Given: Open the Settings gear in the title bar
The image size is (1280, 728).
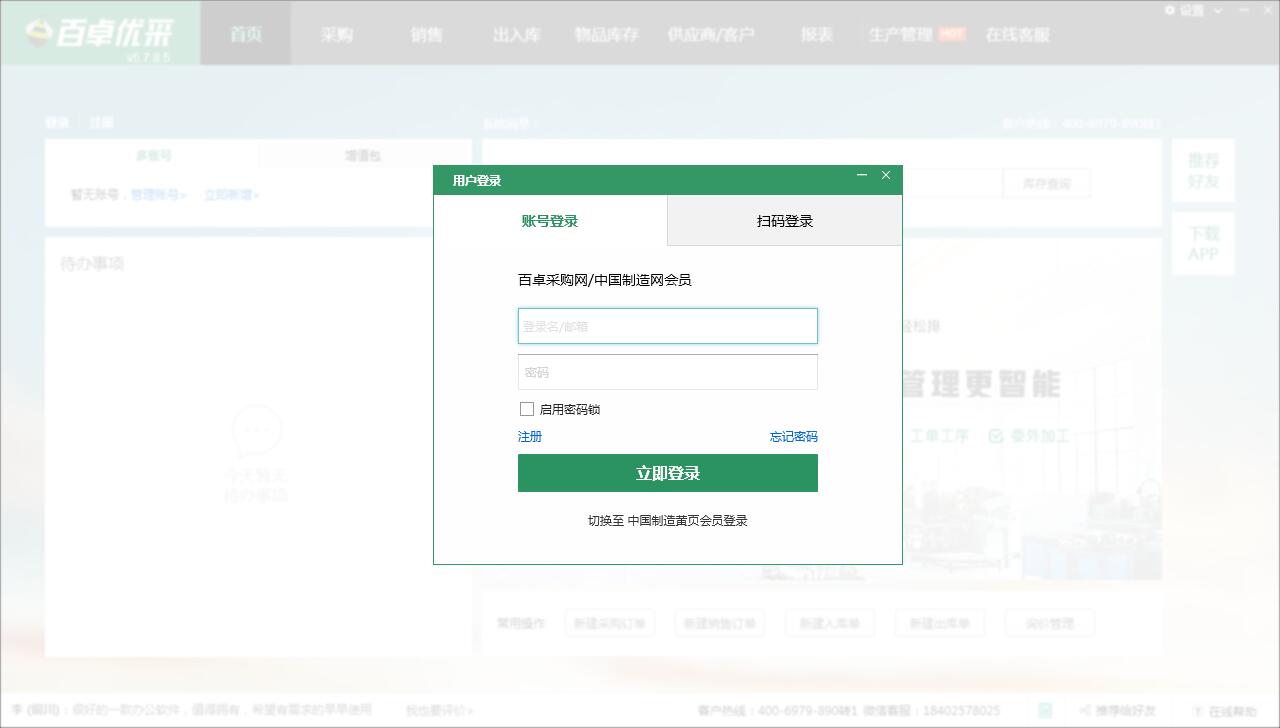Looking at the screenshot, I should [1170, 10].
